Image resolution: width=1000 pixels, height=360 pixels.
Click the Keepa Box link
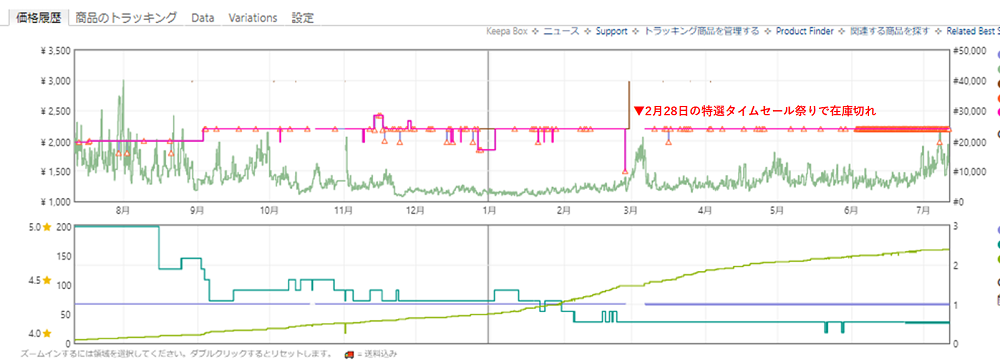[x=508, y=31]
